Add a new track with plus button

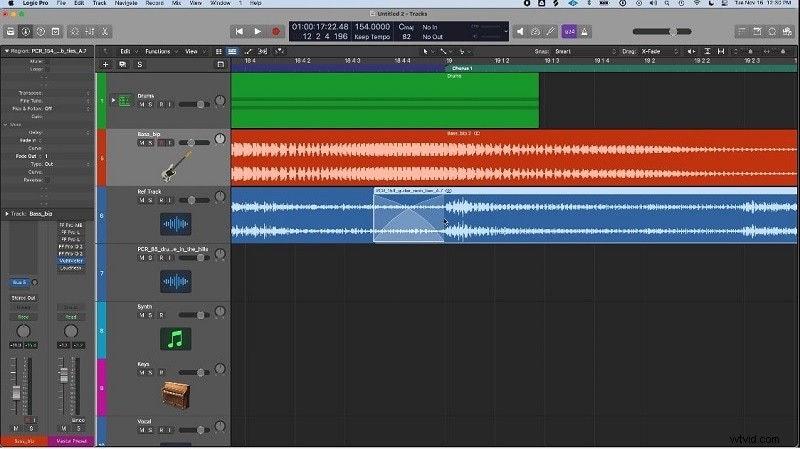106,65
